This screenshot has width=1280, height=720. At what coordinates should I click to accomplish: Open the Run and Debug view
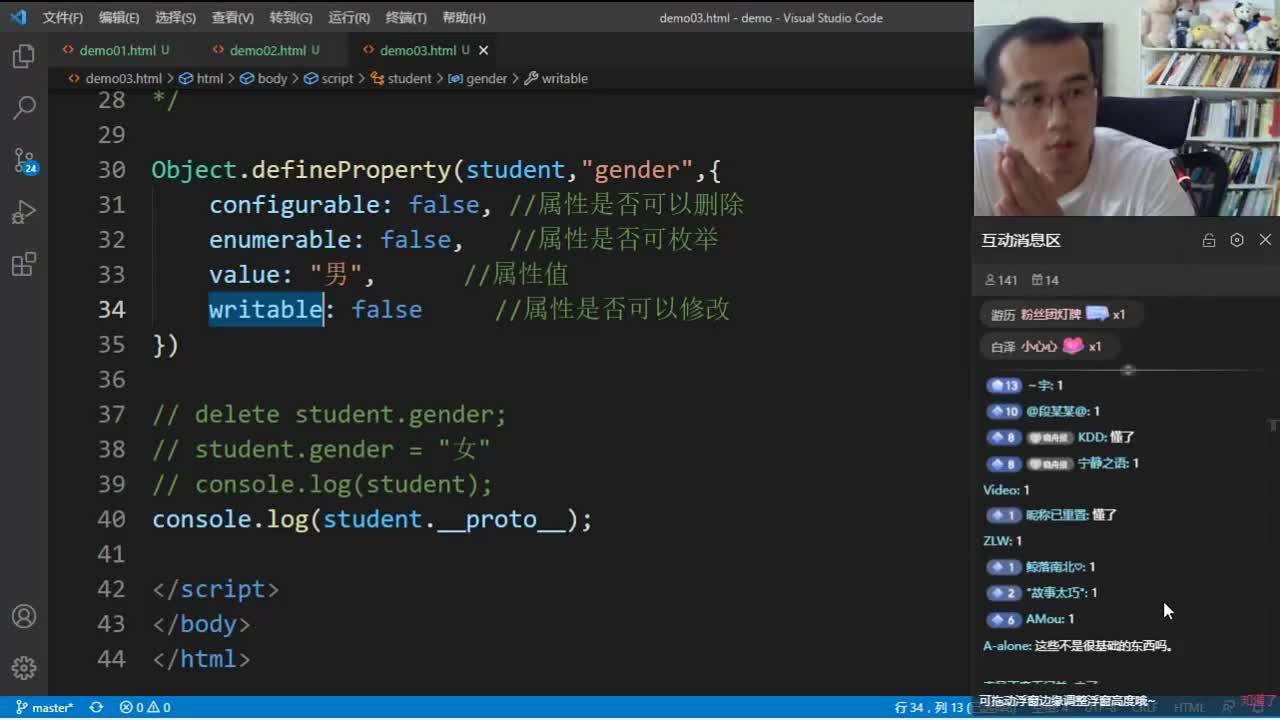[x=24, y=212]
